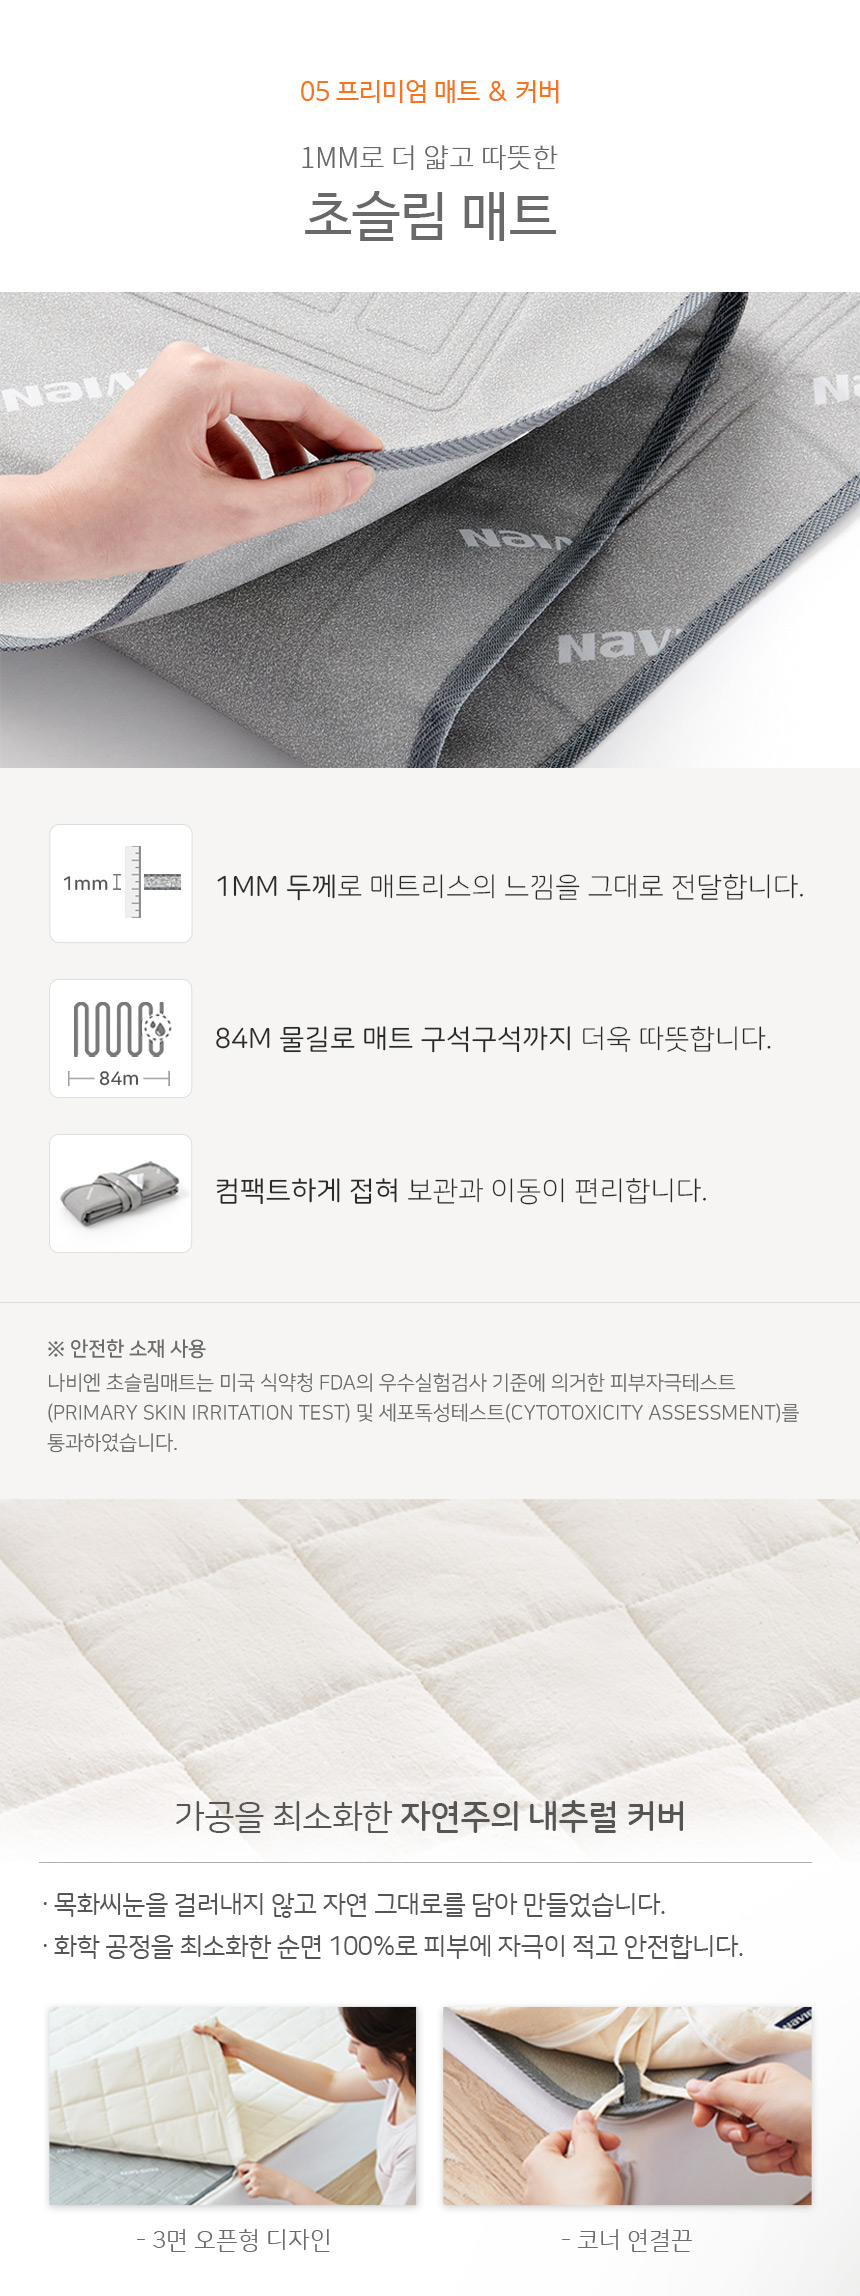This screenshot has width=860, height=2296.
Task: Click the ※ 안전한 소재 사용 notice heading
Action: pos(126,1348)
